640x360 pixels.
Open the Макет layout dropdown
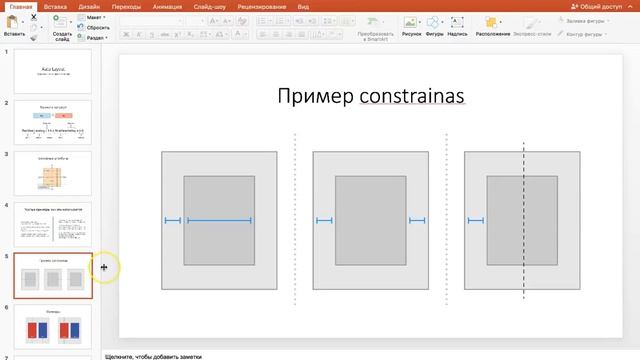point(92,17)
